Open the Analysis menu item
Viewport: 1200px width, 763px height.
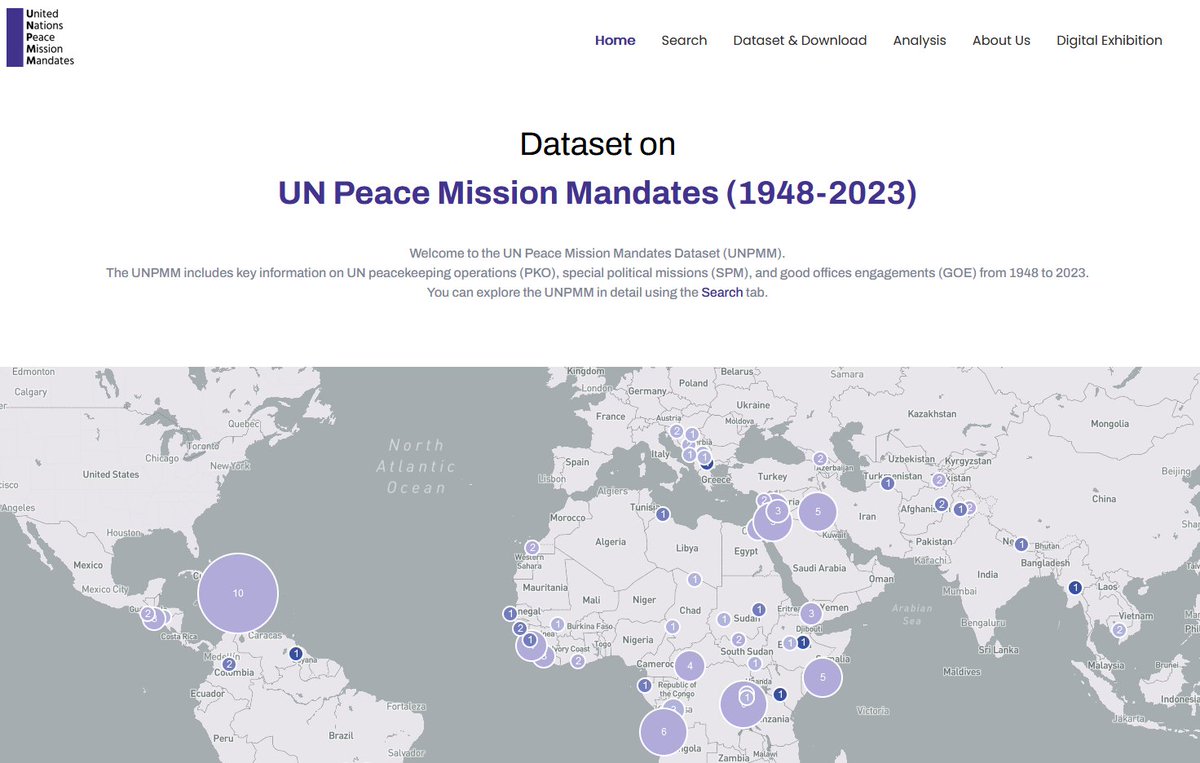919,41
